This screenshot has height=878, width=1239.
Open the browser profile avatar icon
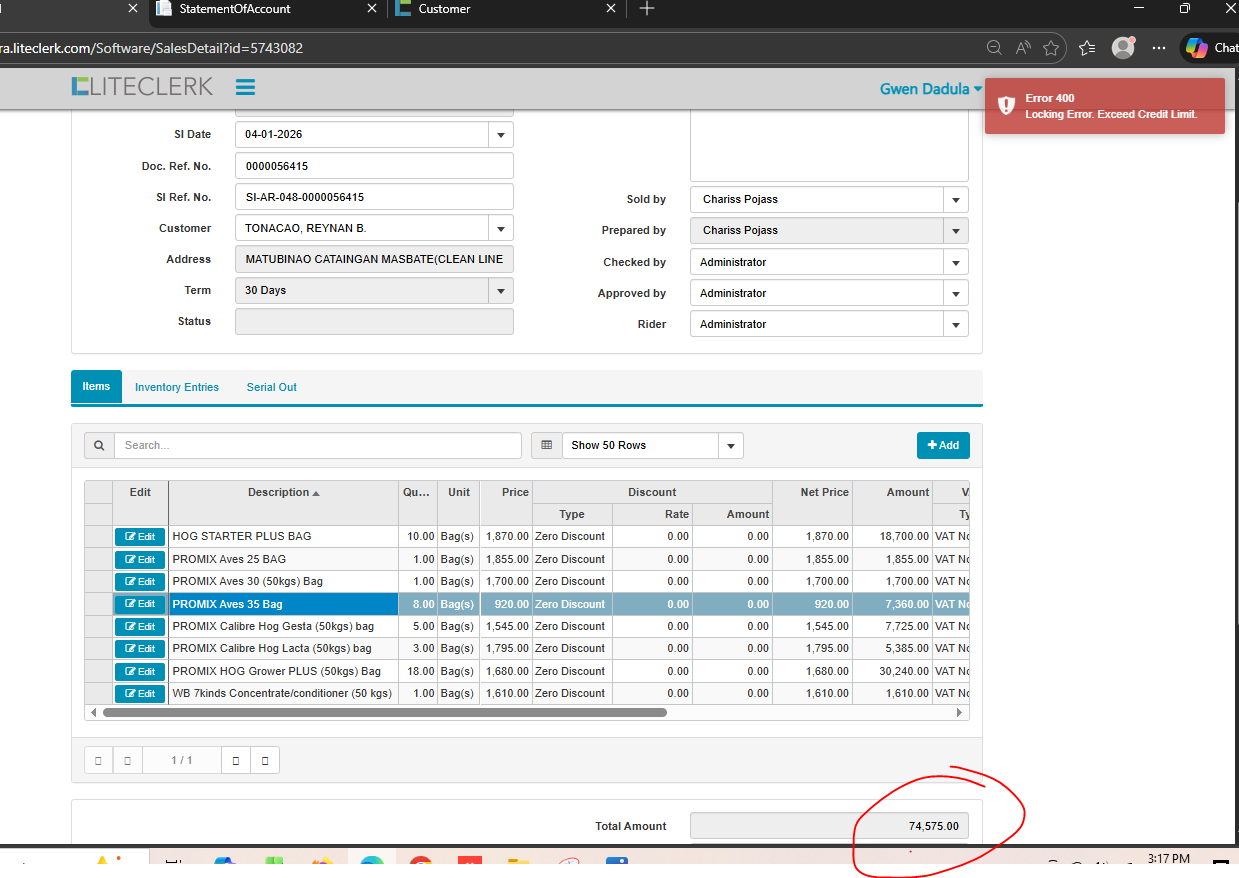click(x=1124, y=48)
